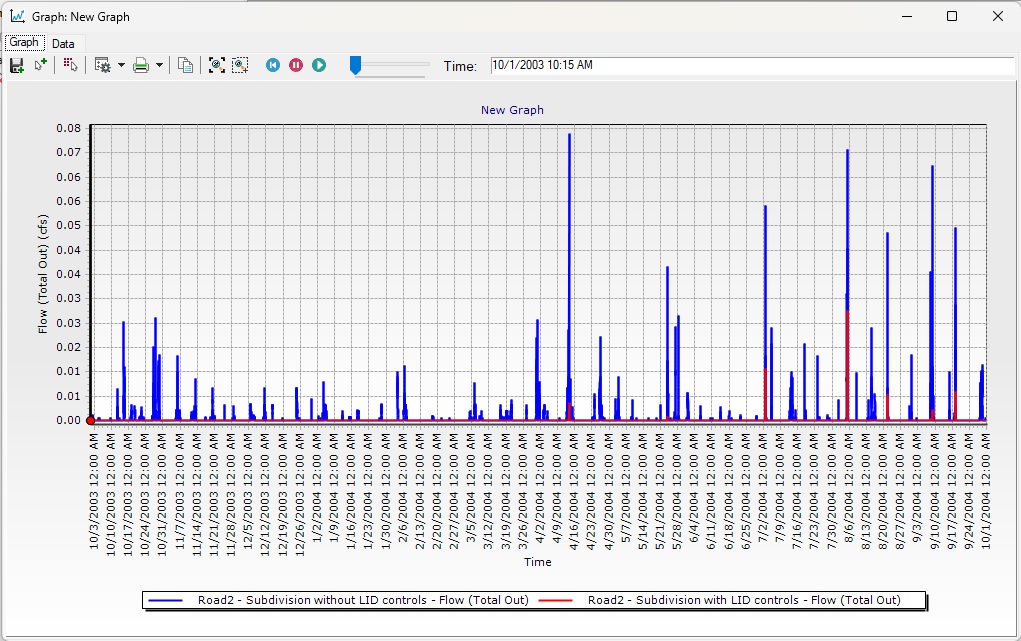Expand the print dropdown arrow
The image size is (1021, 641).
pos(159,66)
